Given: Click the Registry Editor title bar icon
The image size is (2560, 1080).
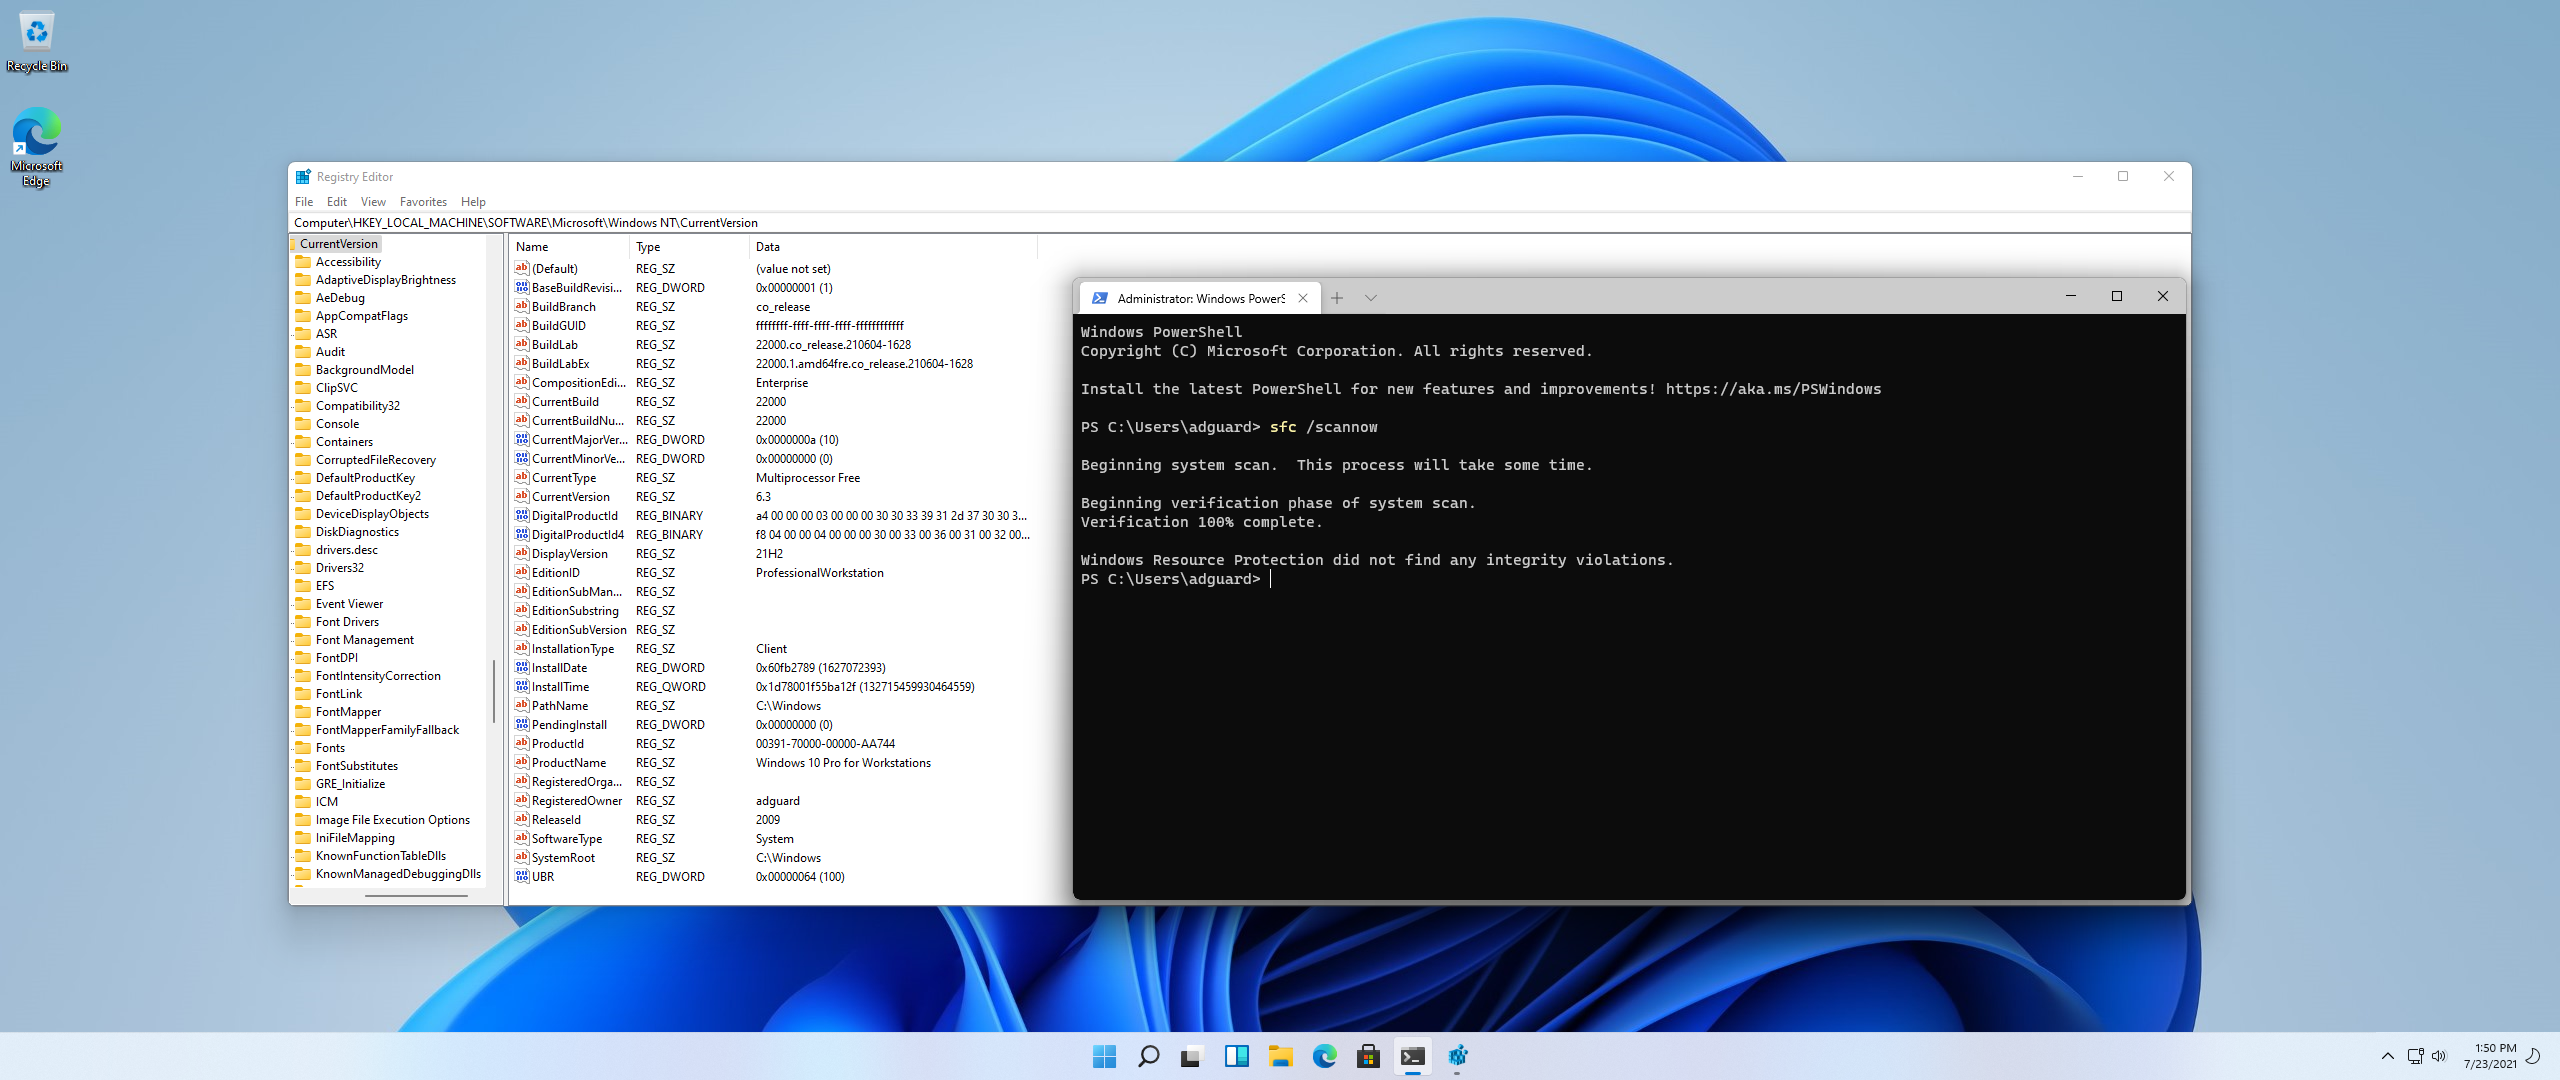Looking at the screenshot, I should tap(303, 177).
